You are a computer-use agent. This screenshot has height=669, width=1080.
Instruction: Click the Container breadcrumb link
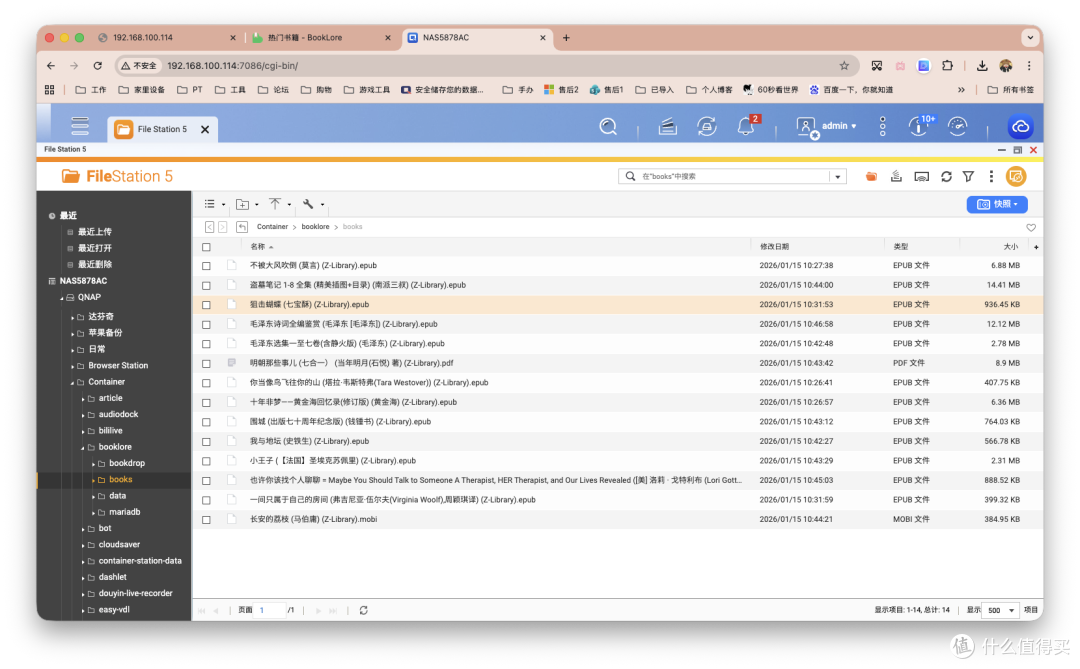[272, 227]
